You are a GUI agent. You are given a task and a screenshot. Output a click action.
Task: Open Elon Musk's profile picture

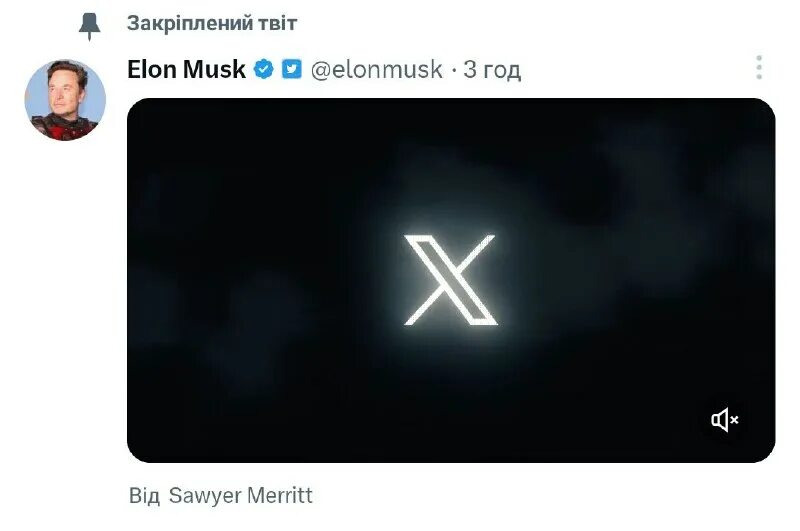(x=64, y=100)
